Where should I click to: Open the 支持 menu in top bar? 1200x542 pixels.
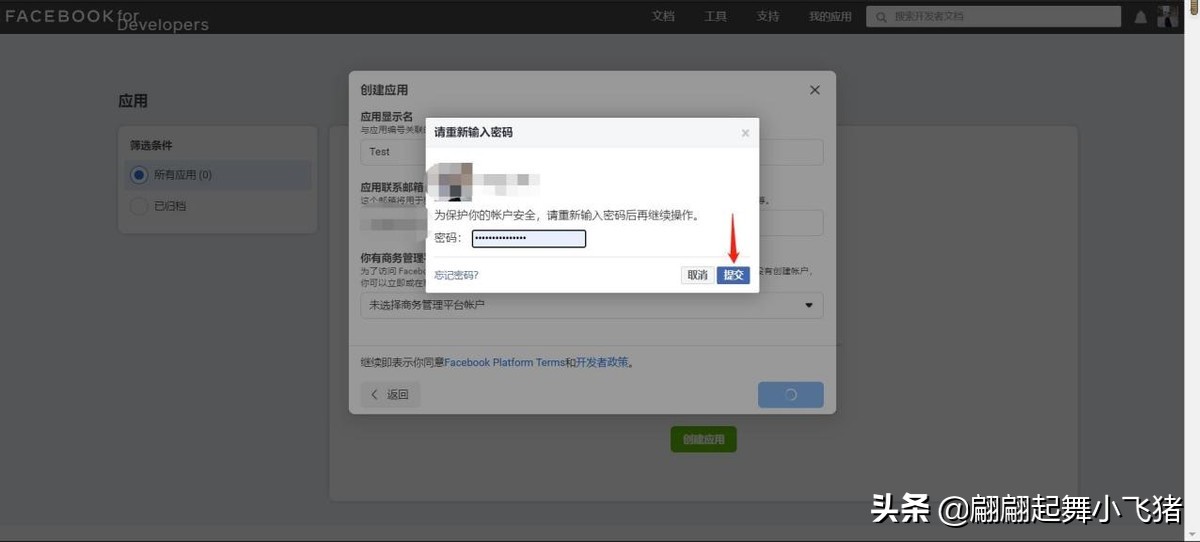768,16
